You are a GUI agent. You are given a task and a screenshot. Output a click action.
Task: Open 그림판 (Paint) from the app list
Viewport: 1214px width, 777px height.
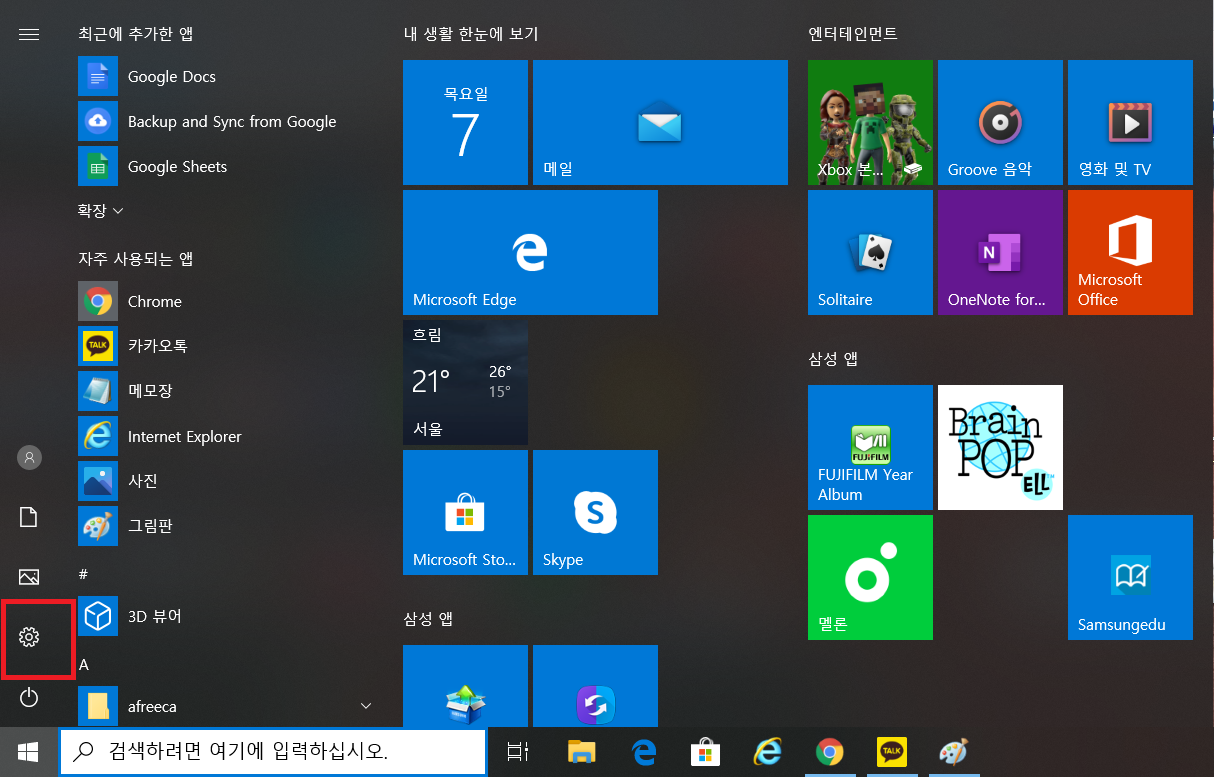pos(225,526)
